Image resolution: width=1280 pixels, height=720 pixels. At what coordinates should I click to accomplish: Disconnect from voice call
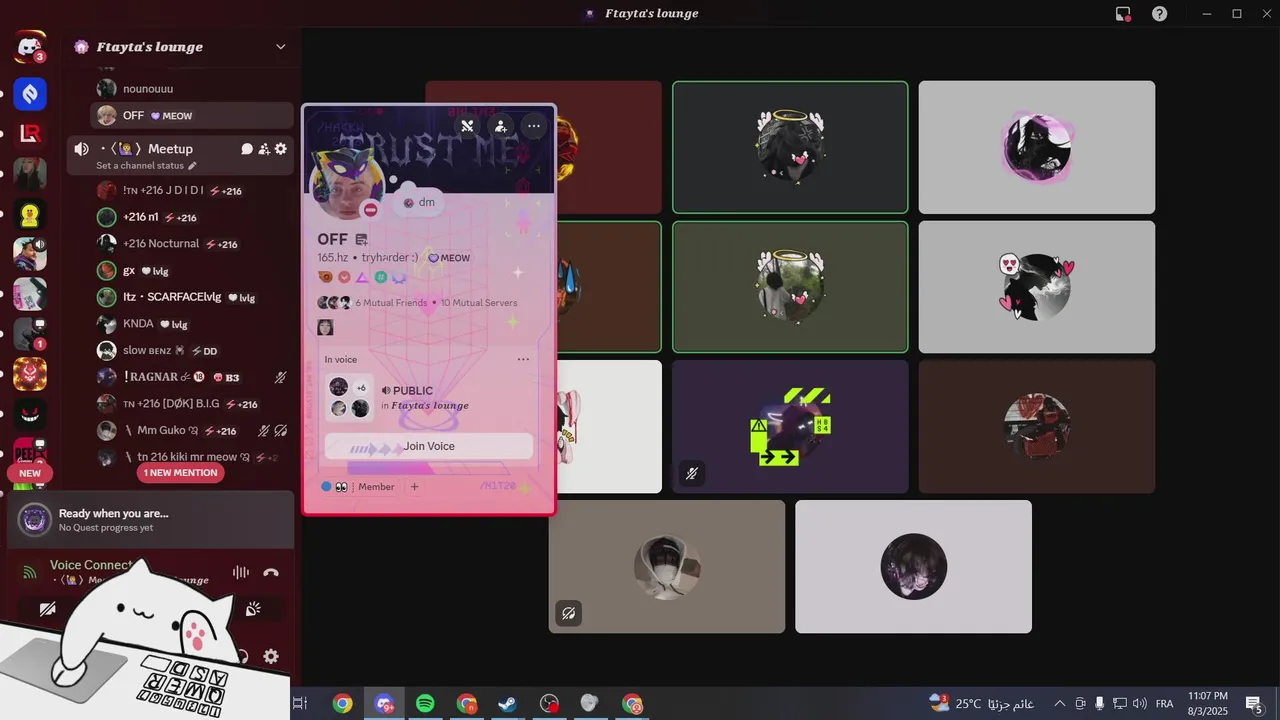pyautogui.click(x=271, y=573)
